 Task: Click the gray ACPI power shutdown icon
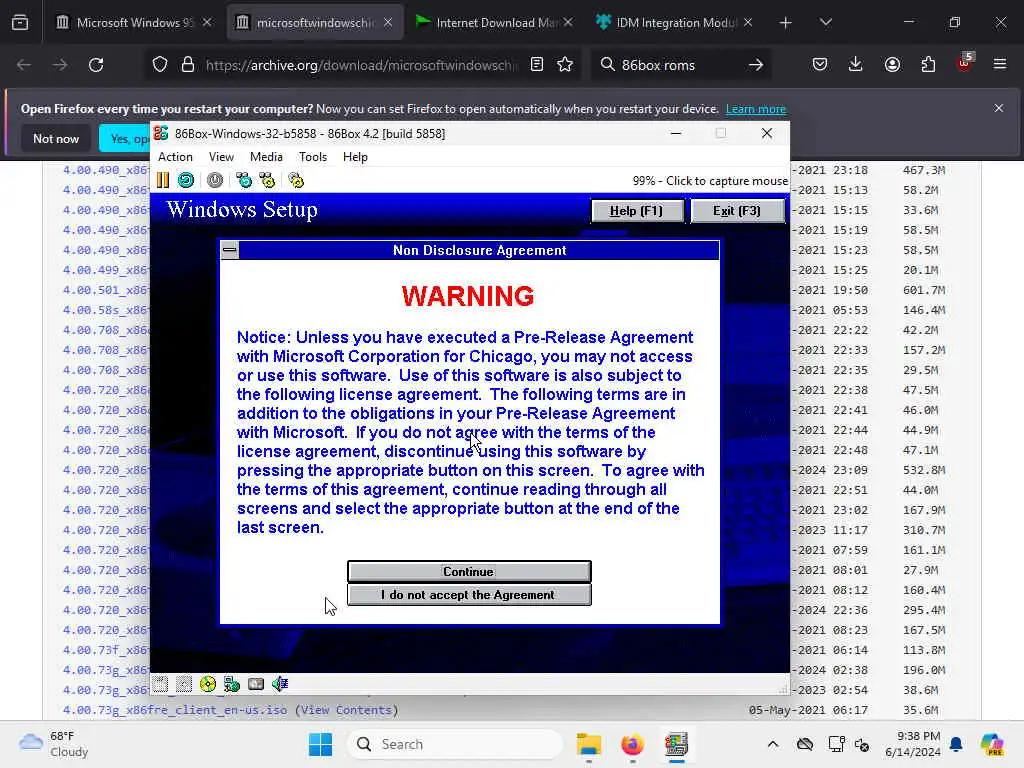click(x=215, y=180)
